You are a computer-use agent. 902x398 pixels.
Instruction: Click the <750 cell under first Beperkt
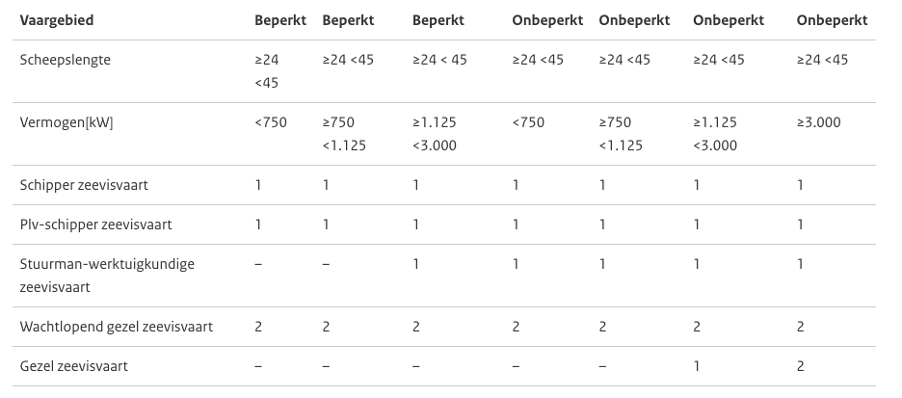(x=270, y=123)
